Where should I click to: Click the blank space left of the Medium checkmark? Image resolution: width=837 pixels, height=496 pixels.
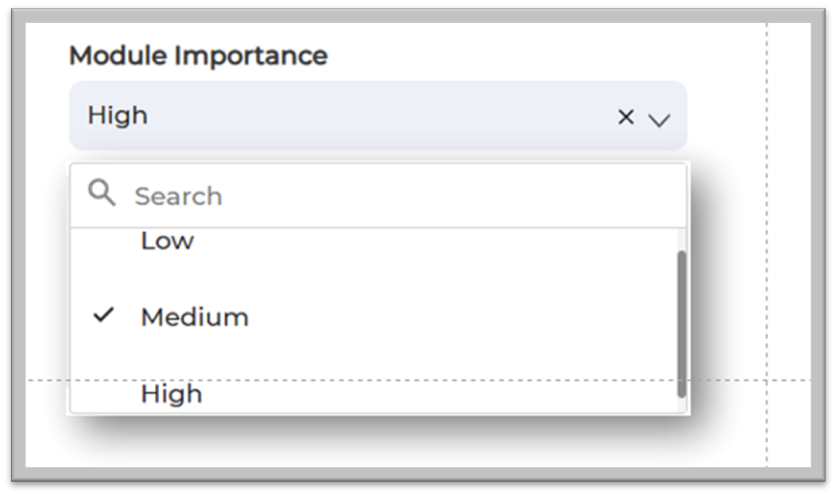coord(80,316)
